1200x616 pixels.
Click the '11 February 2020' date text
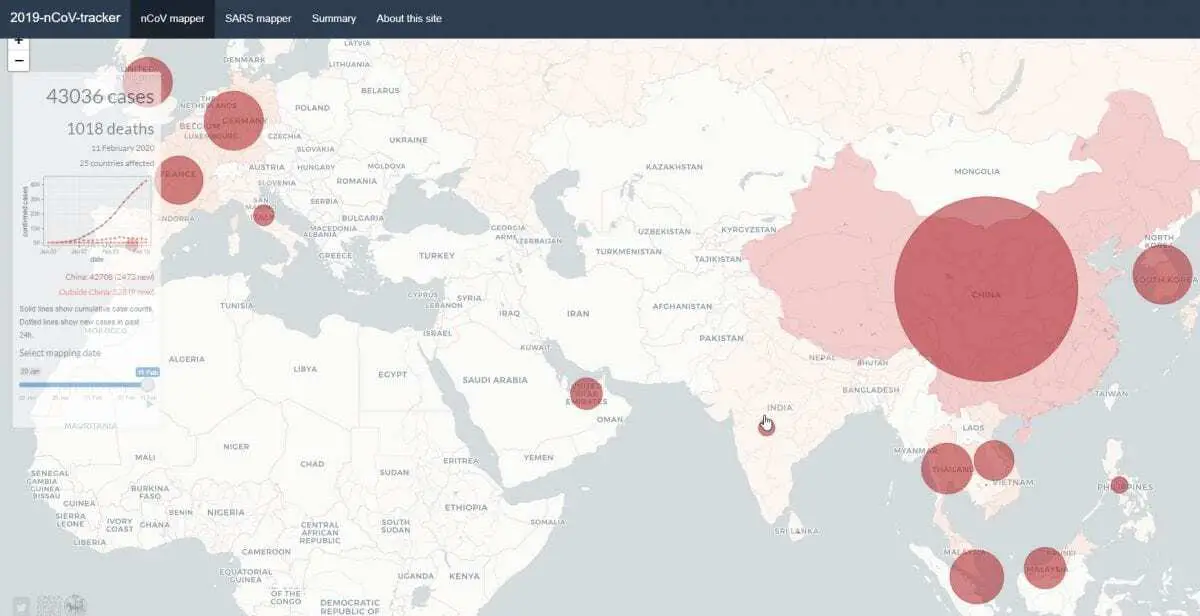point(122,148)
